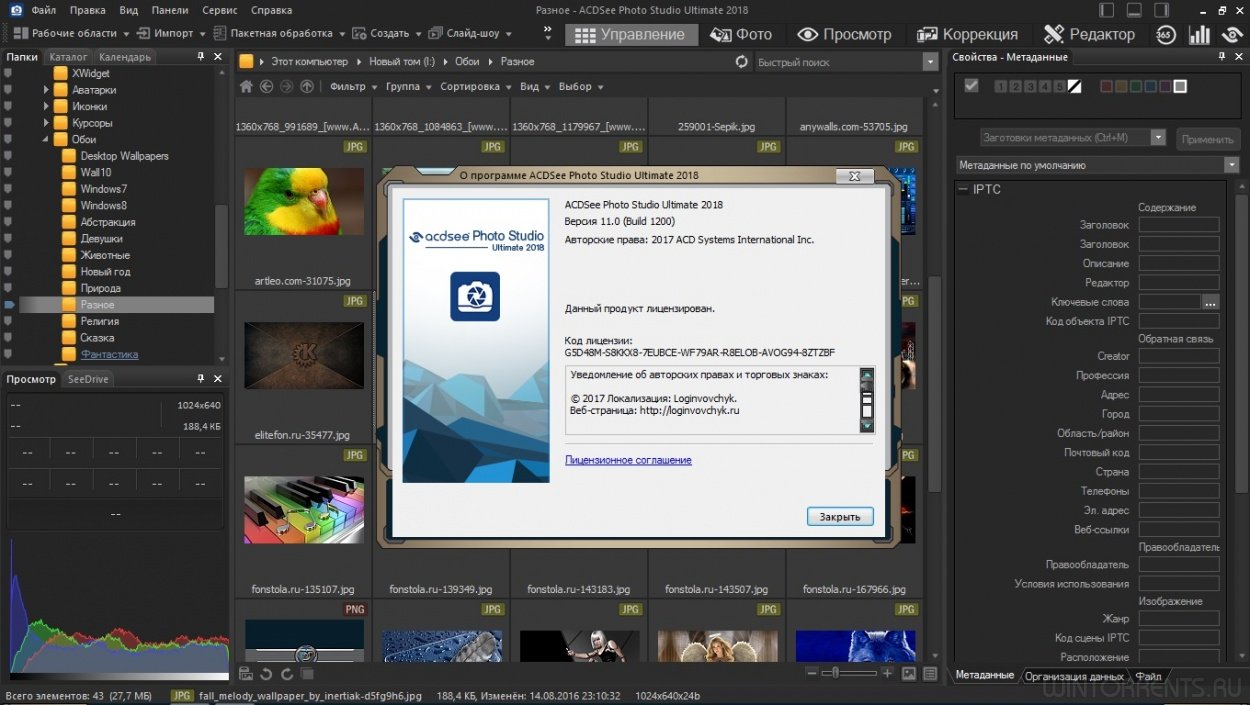Open the Dashboard bar chart icon
Image resolution: width=1250 pixels, height=705 pixels.
(1199, 34)
